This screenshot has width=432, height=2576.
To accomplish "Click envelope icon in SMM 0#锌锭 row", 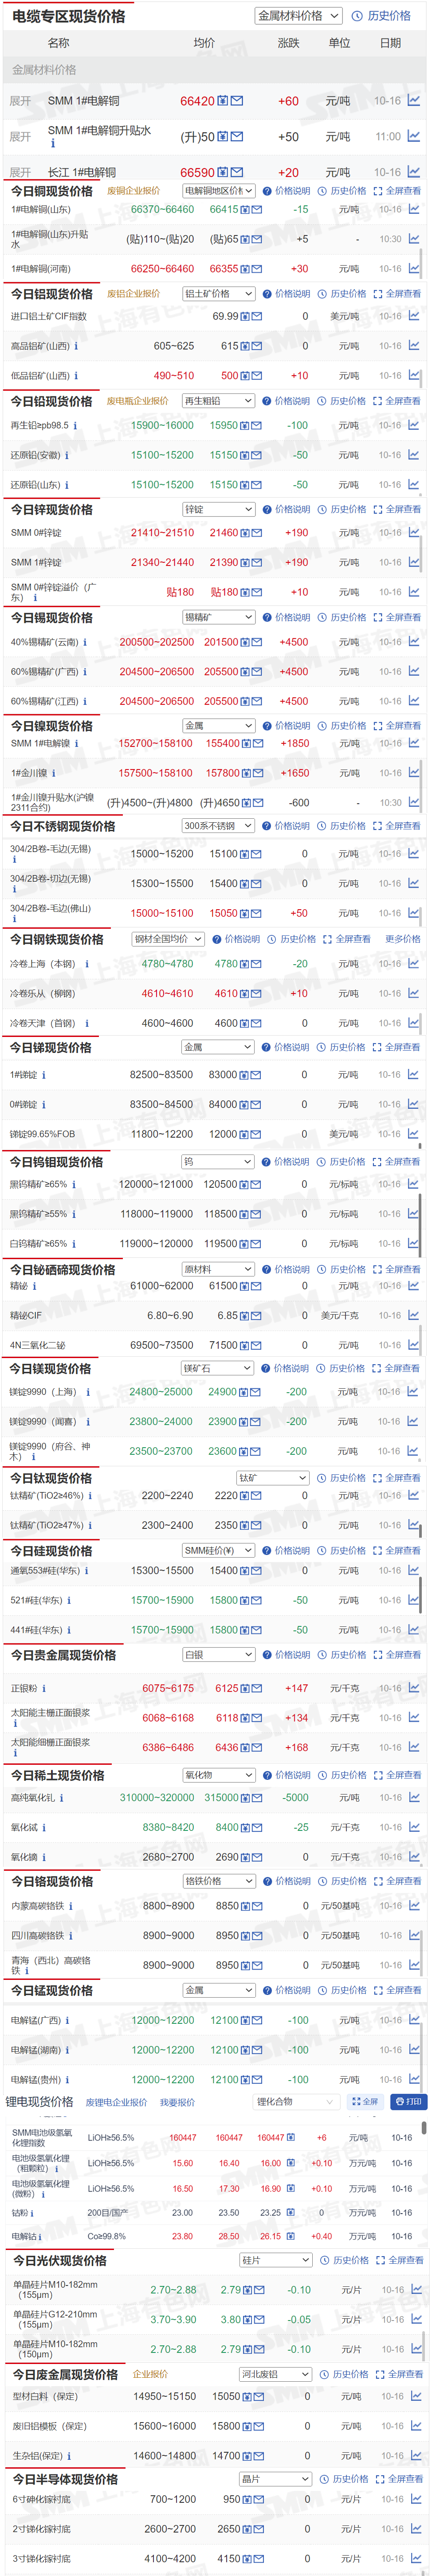I will [257, 533].
